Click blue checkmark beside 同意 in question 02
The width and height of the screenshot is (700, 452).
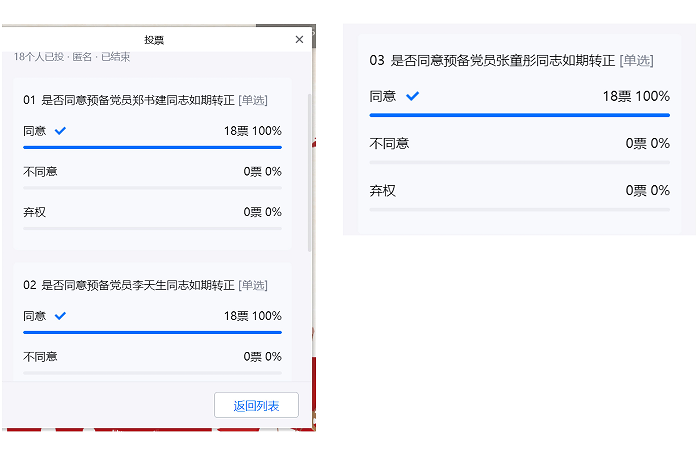point(60,316)
